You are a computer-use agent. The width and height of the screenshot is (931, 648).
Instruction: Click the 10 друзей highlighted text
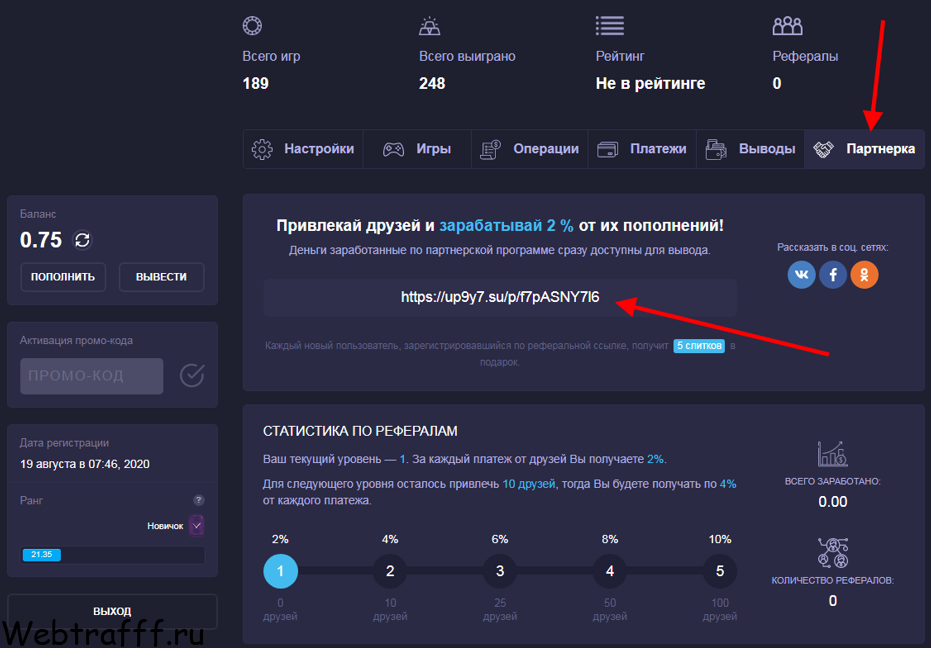(x=528, y=484)
